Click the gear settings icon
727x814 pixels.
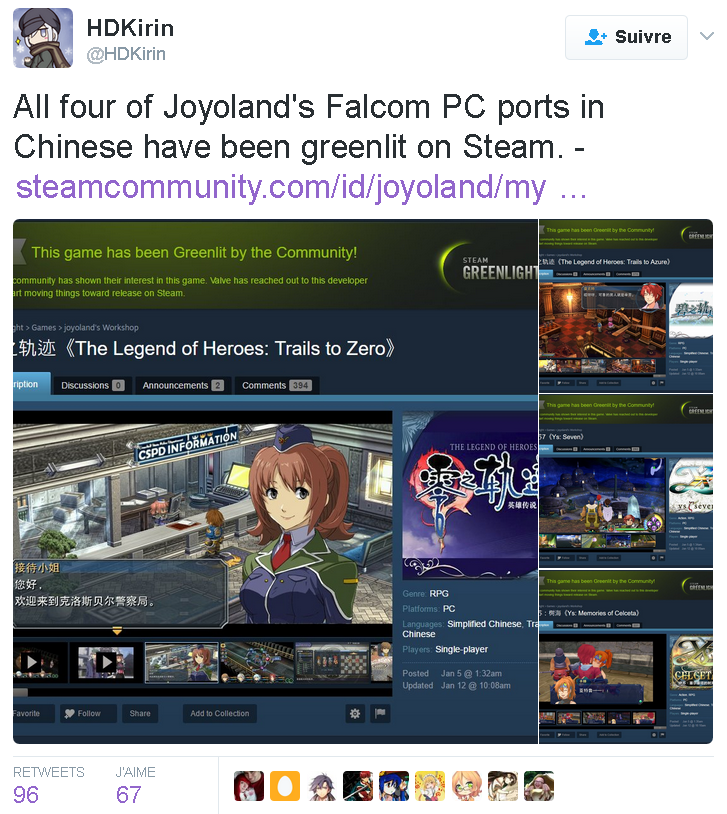point(355,713)
